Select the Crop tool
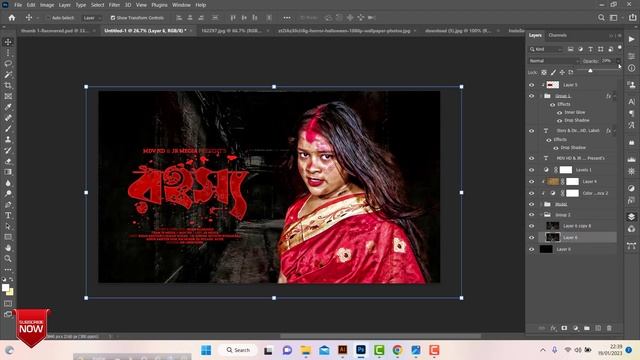 [8, 85]
